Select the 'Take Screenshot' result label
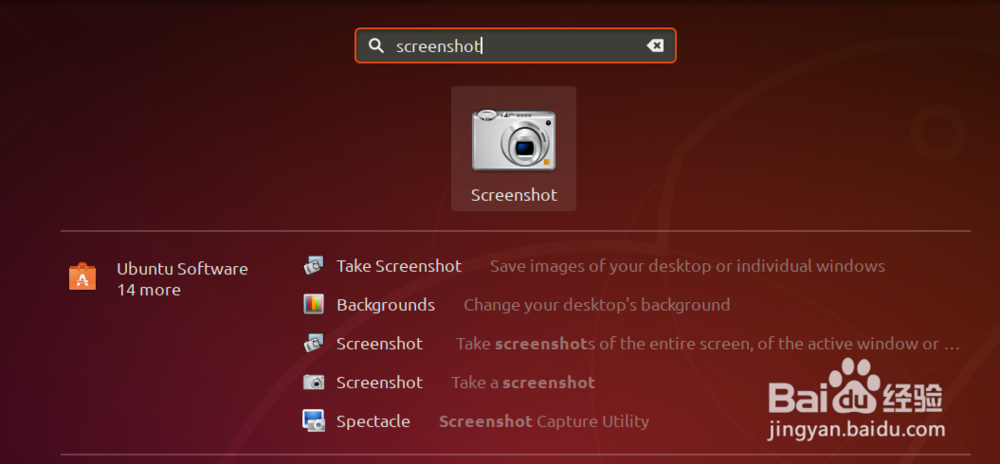Image resolution: width=1000 pixels, height=464 pixels. click(x=399, y=266)
